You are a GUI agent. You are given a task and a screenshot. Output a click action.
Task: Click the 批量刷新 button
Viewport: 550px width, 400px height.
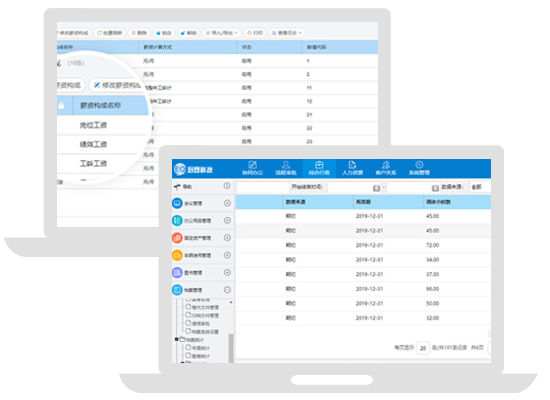[109, 33]
